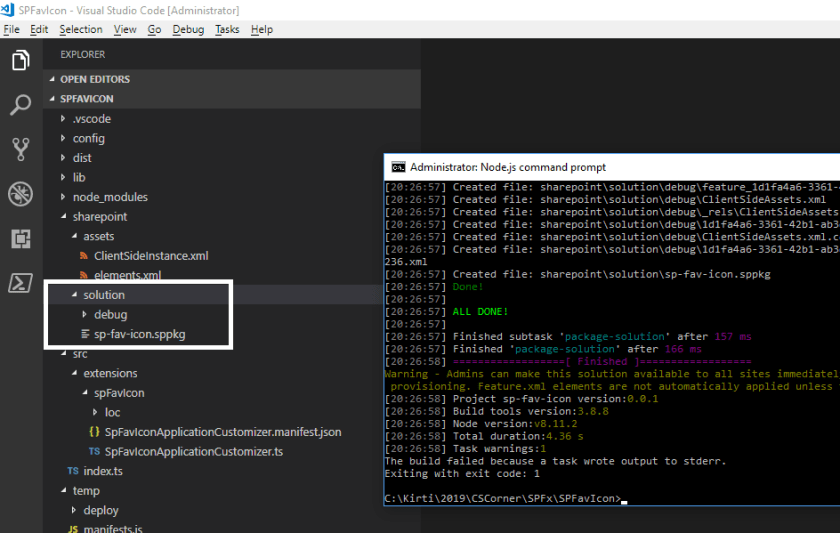Expand the debug folder under solution
Image resolution: width=840 pixels, height=533 pixels.
[110, 315]
